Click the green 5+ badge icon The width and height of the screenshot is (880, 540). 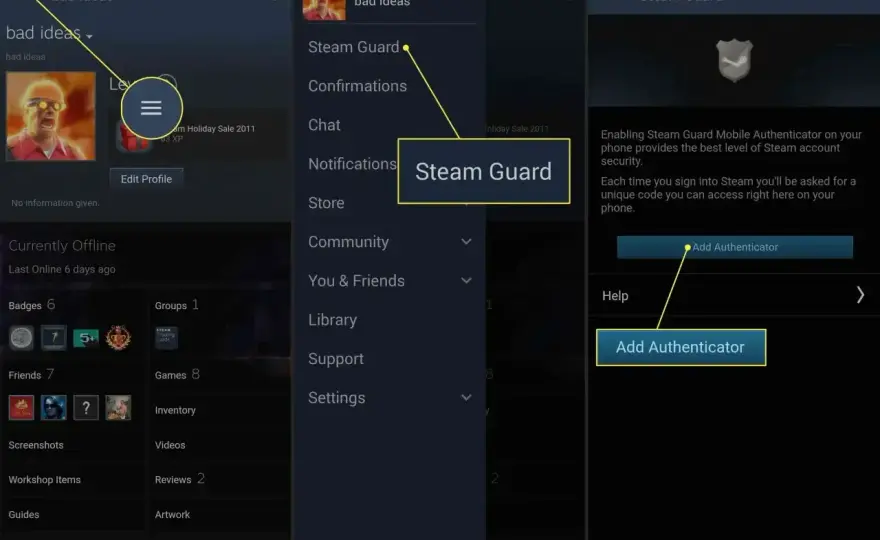click(x=86, y=338)
